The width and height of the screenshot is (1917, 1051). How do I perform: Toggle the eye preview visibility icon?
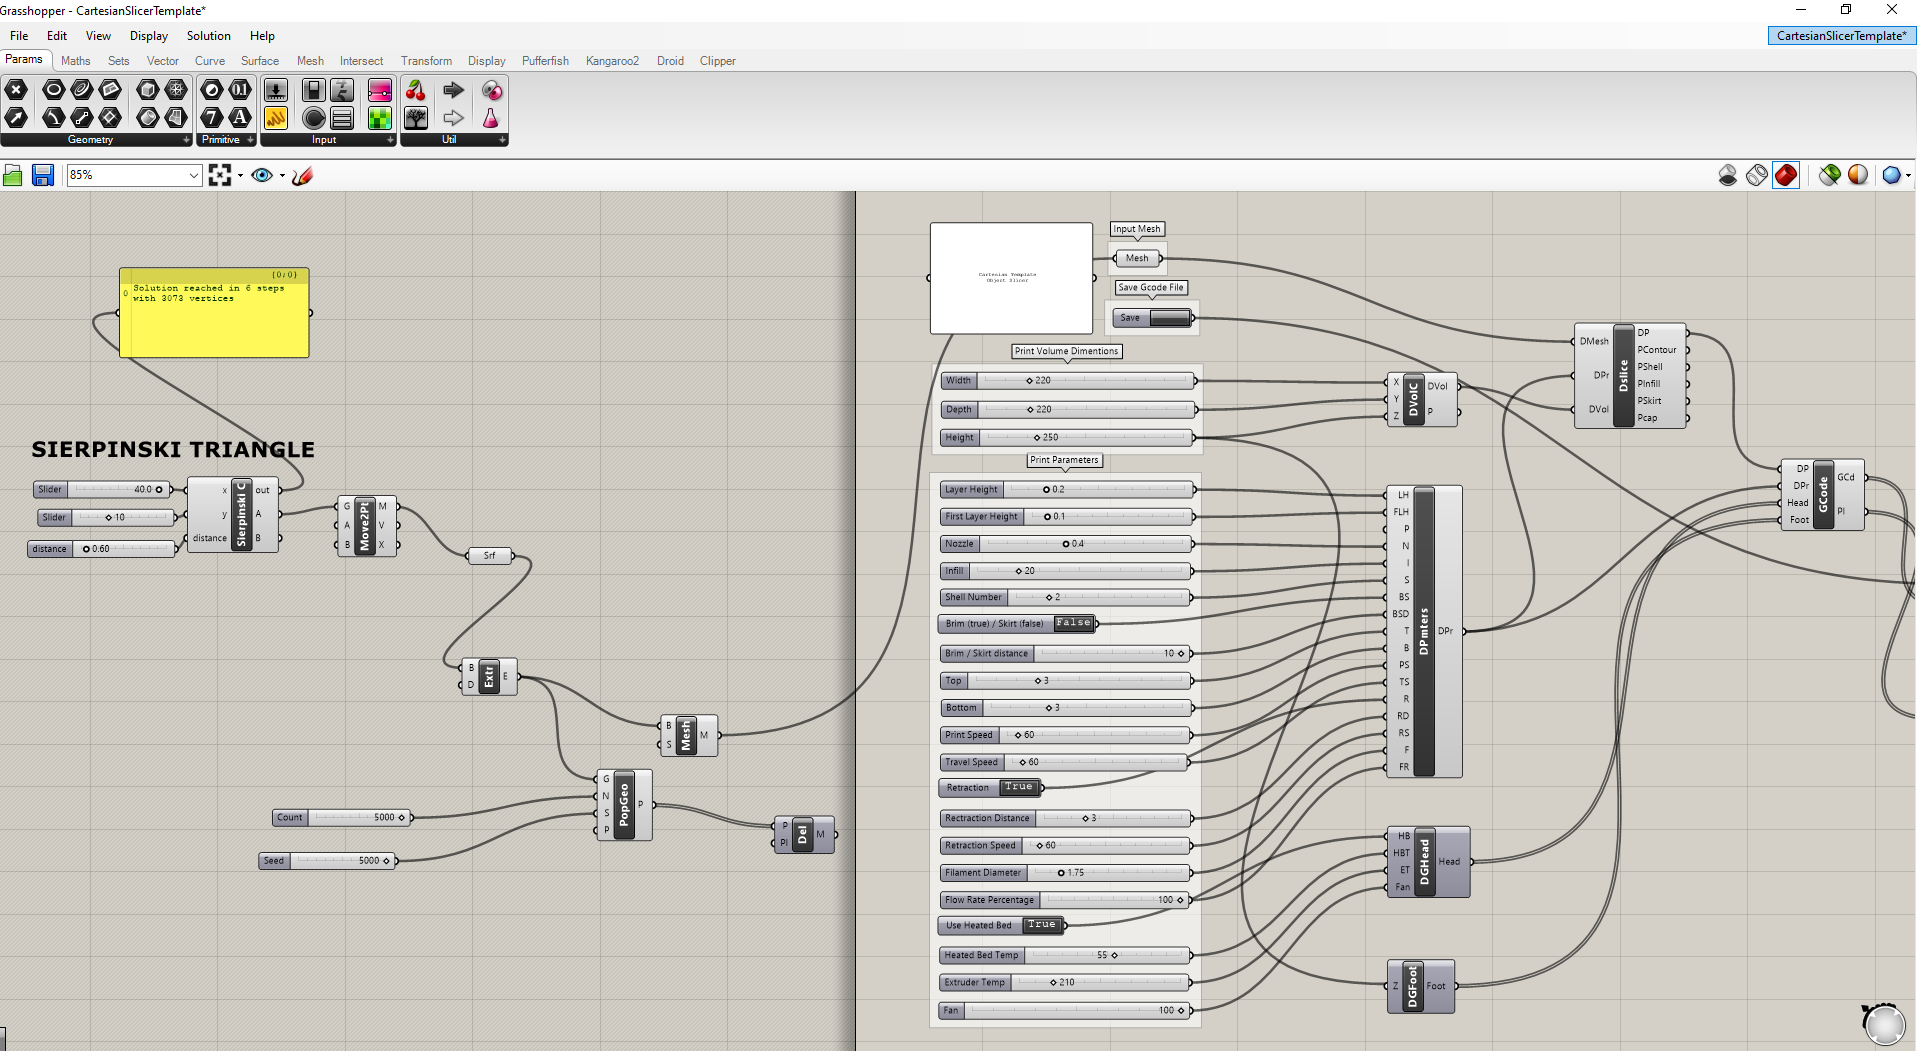click(x=262, y=175)
